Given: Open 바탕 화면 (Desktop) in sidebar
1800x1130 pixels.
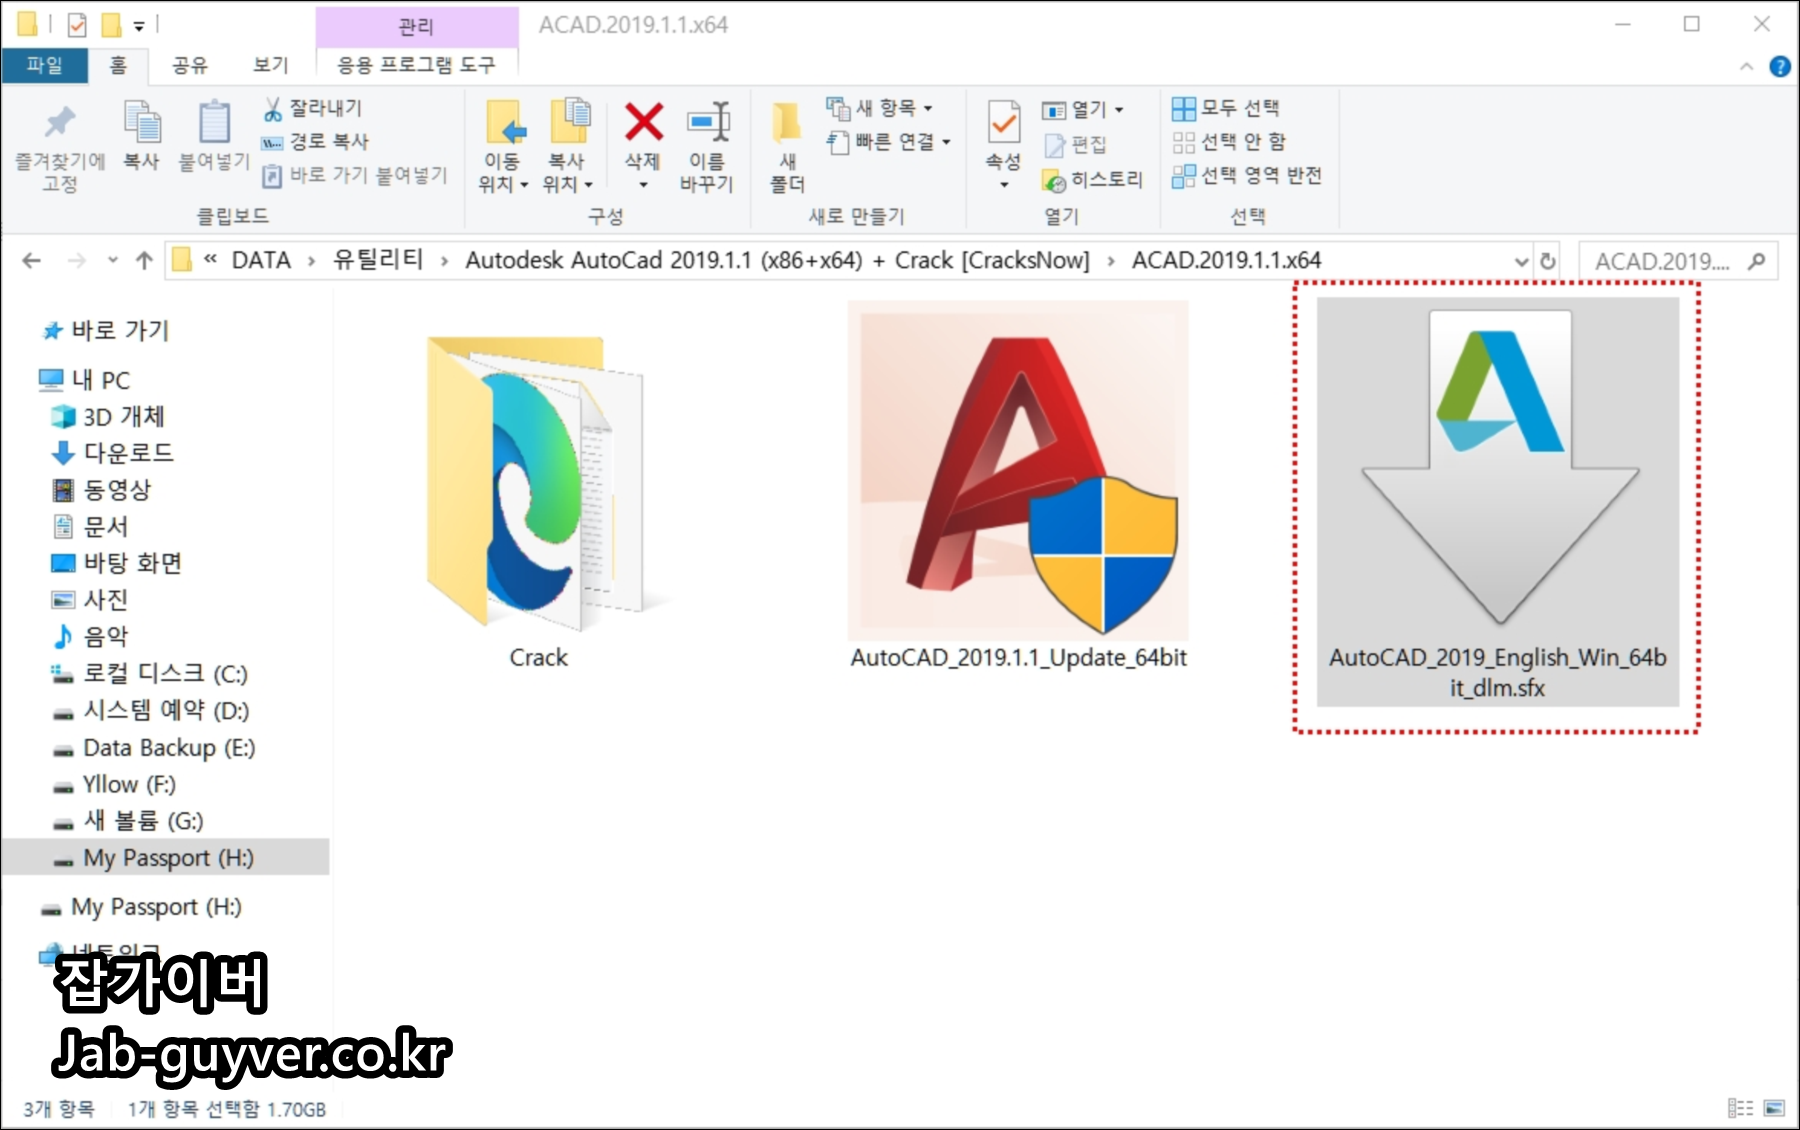Looking at the screenshot, I should pyautogui.click(x=117, y=564).
